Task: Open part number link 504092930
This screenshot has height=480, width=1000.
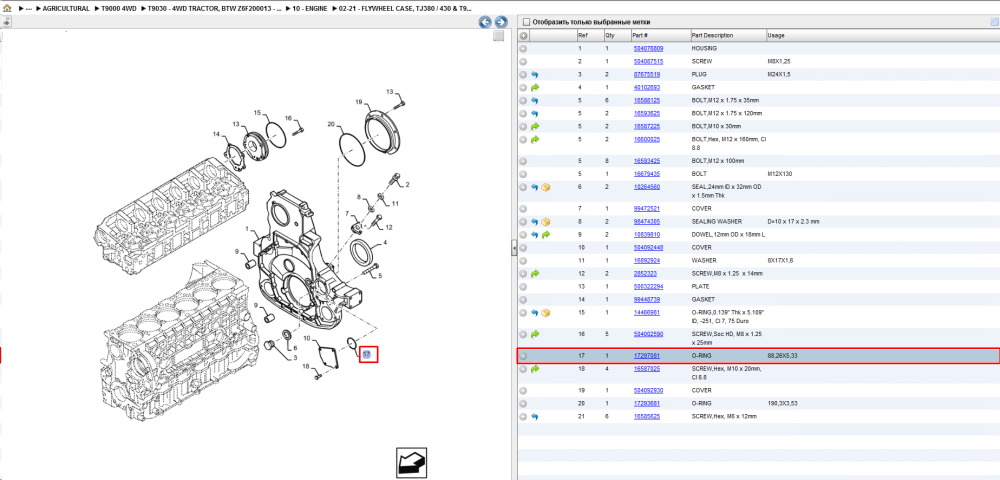Action: point(648,390)
